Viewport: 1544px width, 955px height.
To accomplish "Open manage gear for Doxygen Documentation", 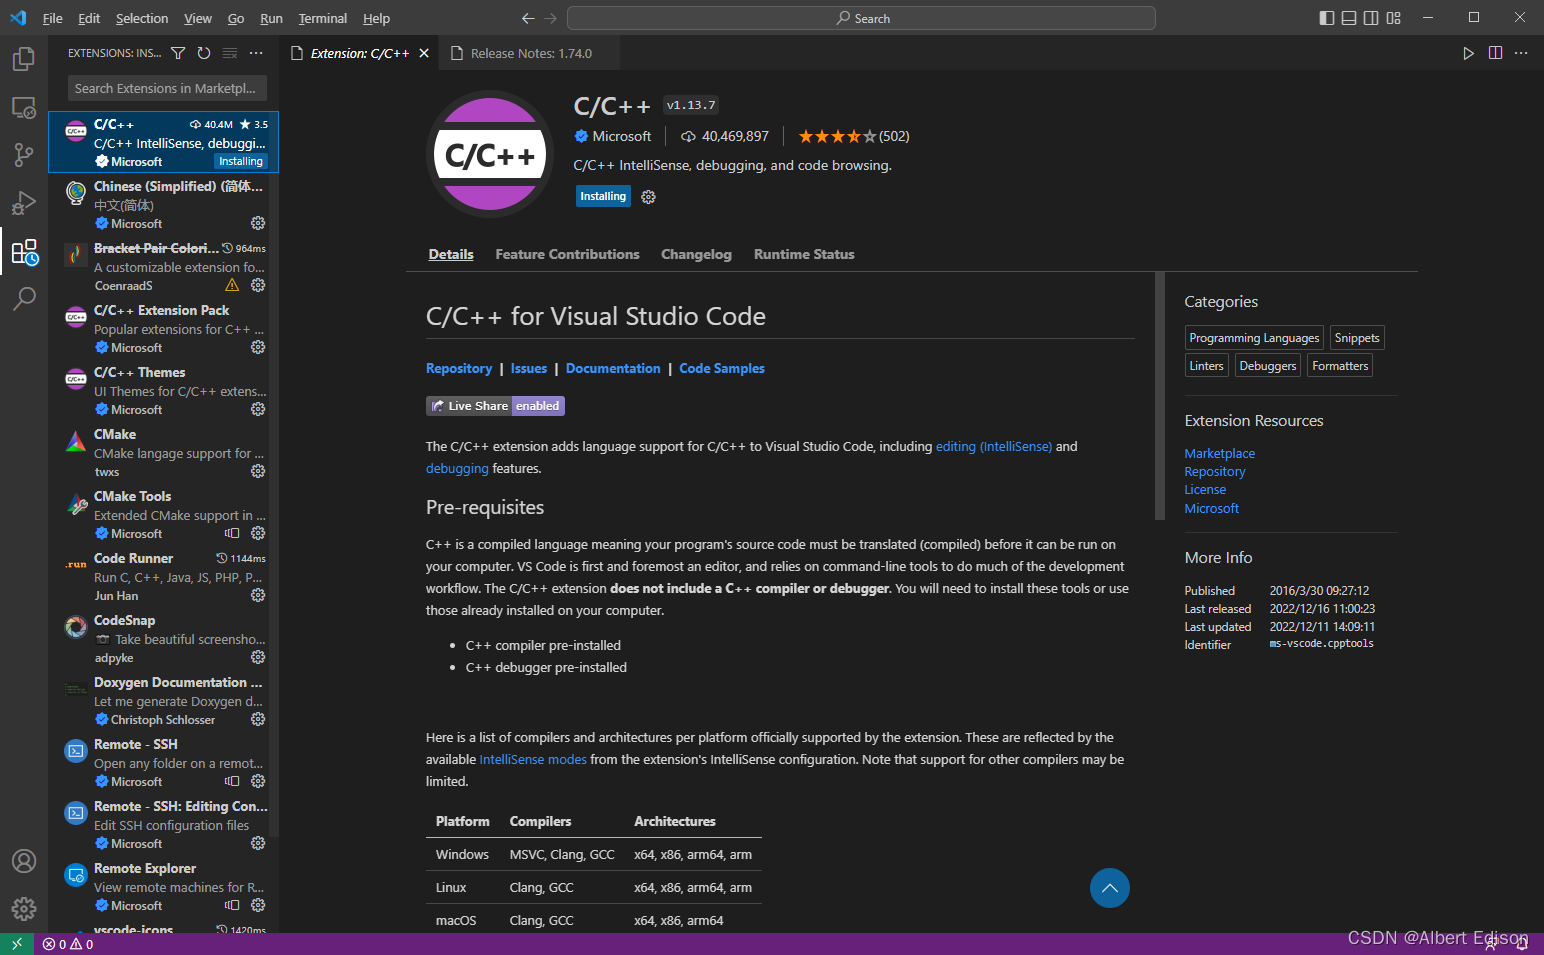I will point(258,719).
